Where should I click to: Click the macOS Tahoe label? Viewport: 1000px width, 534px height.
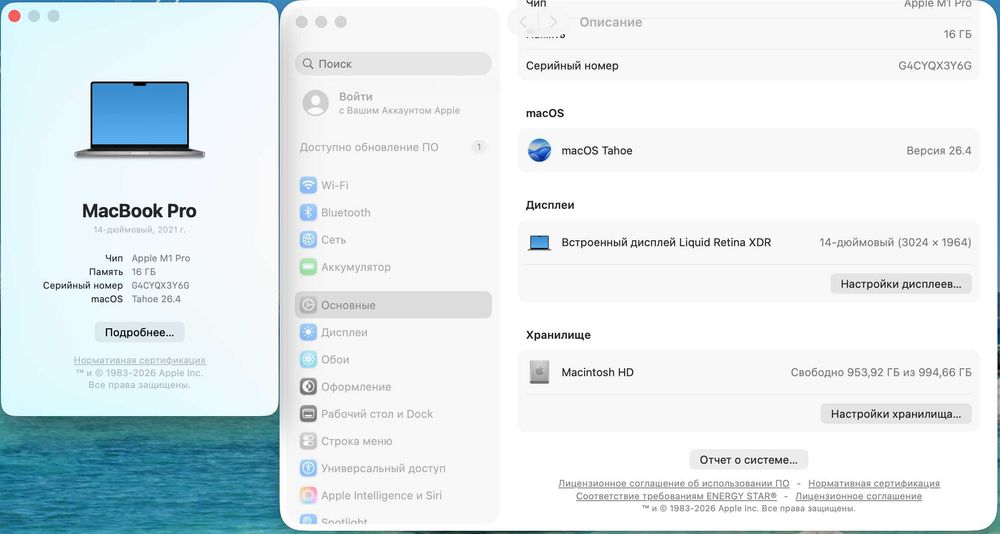(597, 151)
